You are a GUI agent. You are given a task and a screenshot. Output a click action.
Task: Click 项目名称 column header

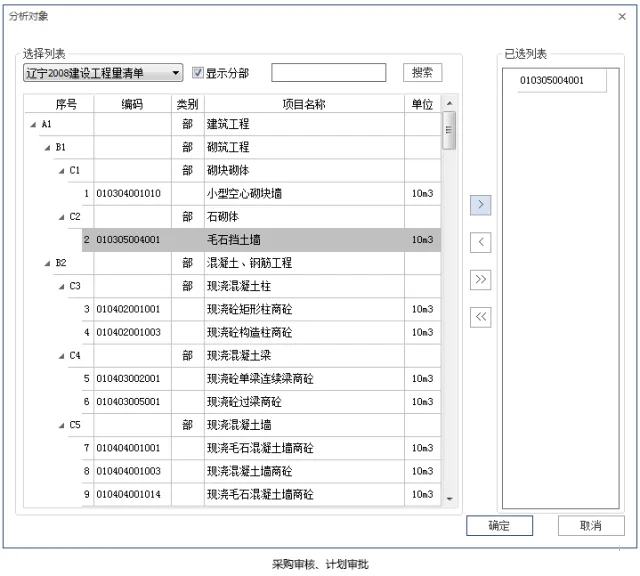(x=304, y=105)
